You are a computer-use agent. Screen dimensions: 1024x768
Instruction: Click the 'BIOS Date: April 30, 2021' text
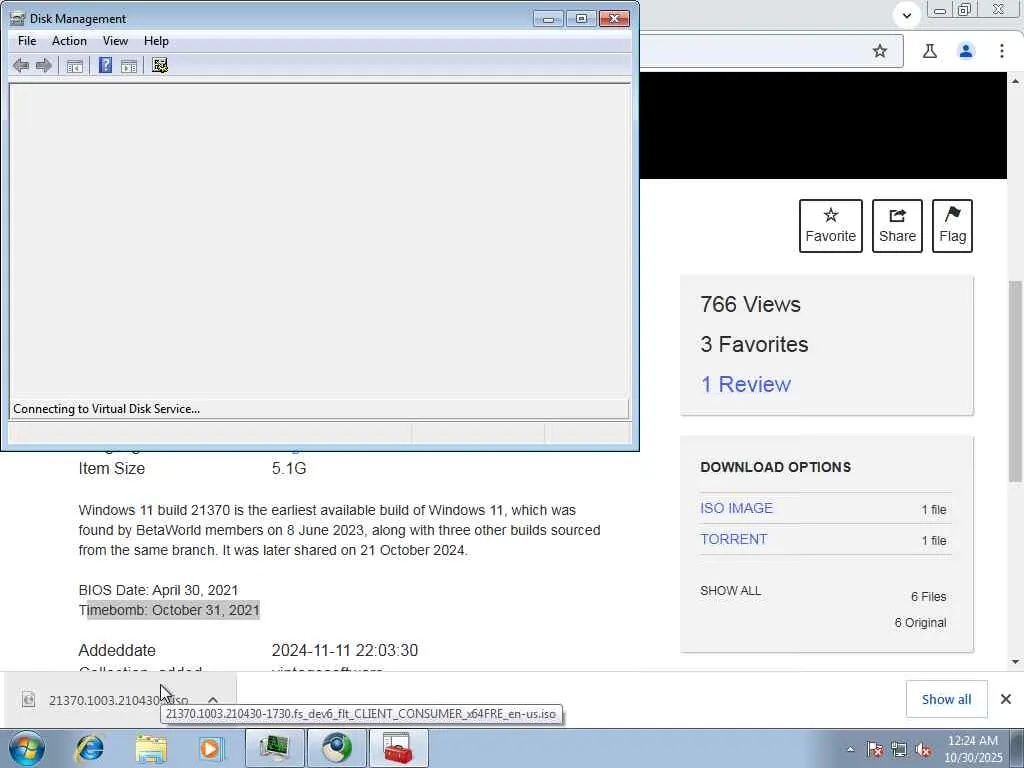pyautogui.click(x=158, y=590)
